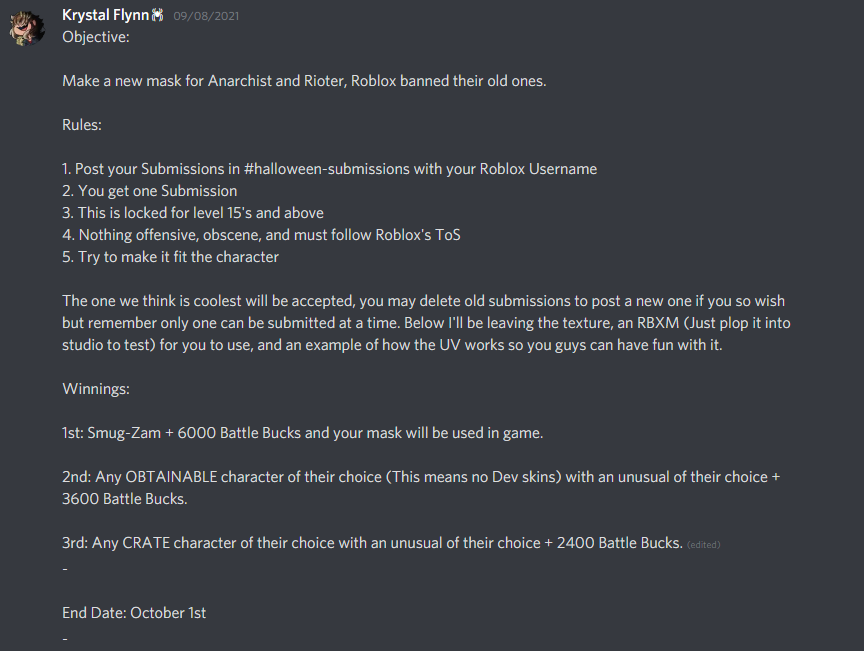
Task: Open Krystal Flynn's profile avatar
Action: (x=27, y=28)
